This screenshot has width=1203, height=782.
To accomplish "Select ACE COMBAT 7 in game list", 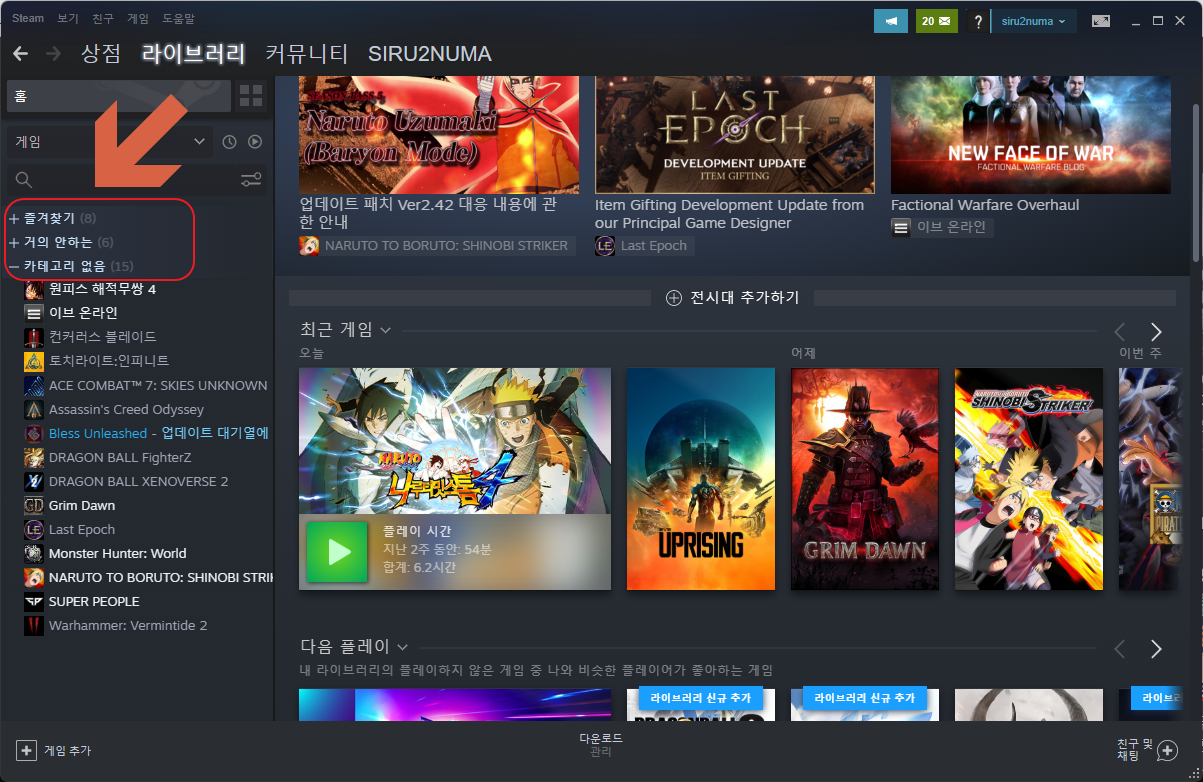I will coord(148,385).
